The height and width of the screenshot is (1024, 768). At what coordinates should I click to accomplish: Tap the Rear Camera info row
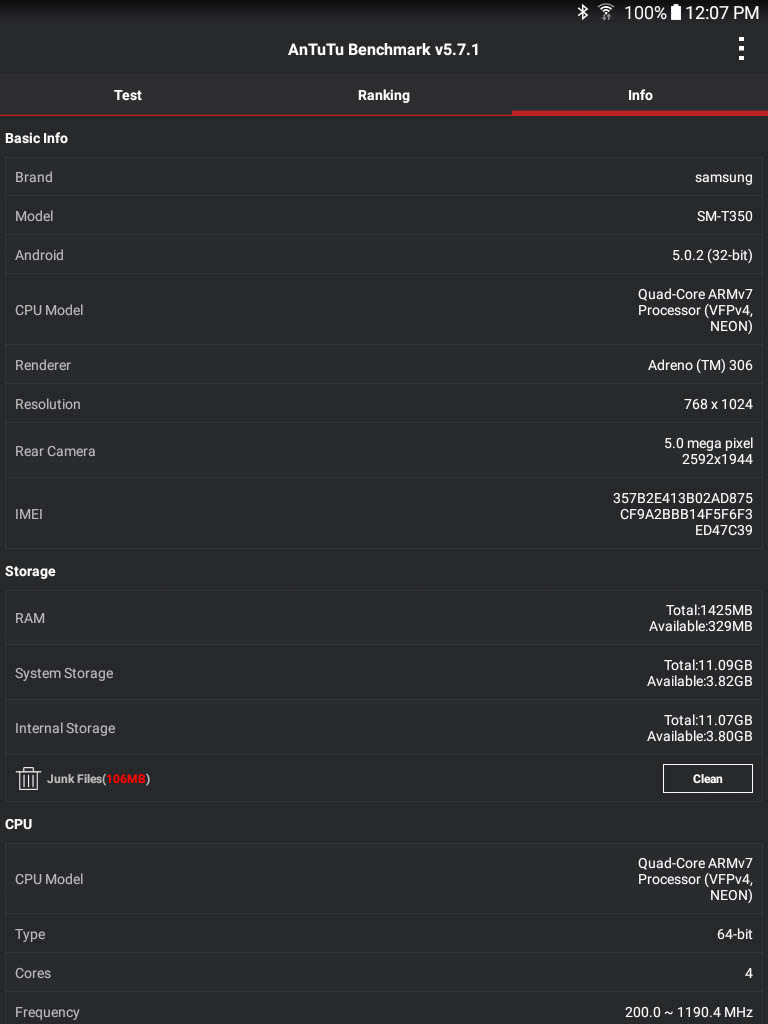point(384,451)
